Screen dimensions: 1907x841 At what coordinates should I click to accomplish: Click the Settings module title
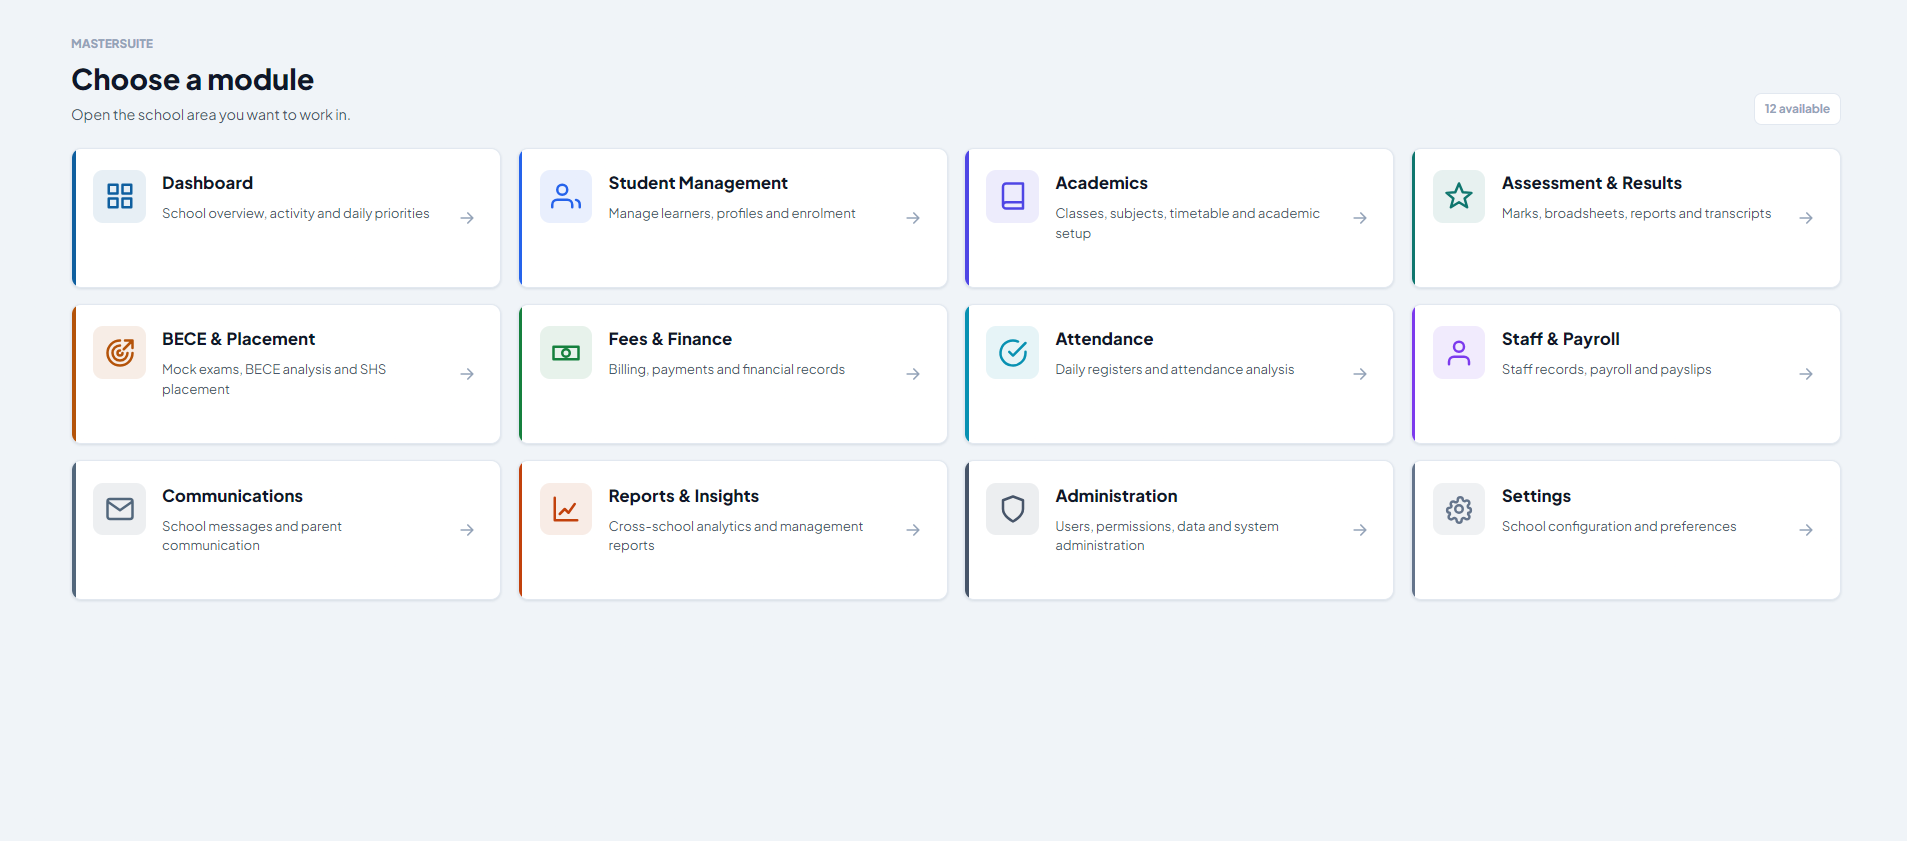click(x=1536, y=496)
